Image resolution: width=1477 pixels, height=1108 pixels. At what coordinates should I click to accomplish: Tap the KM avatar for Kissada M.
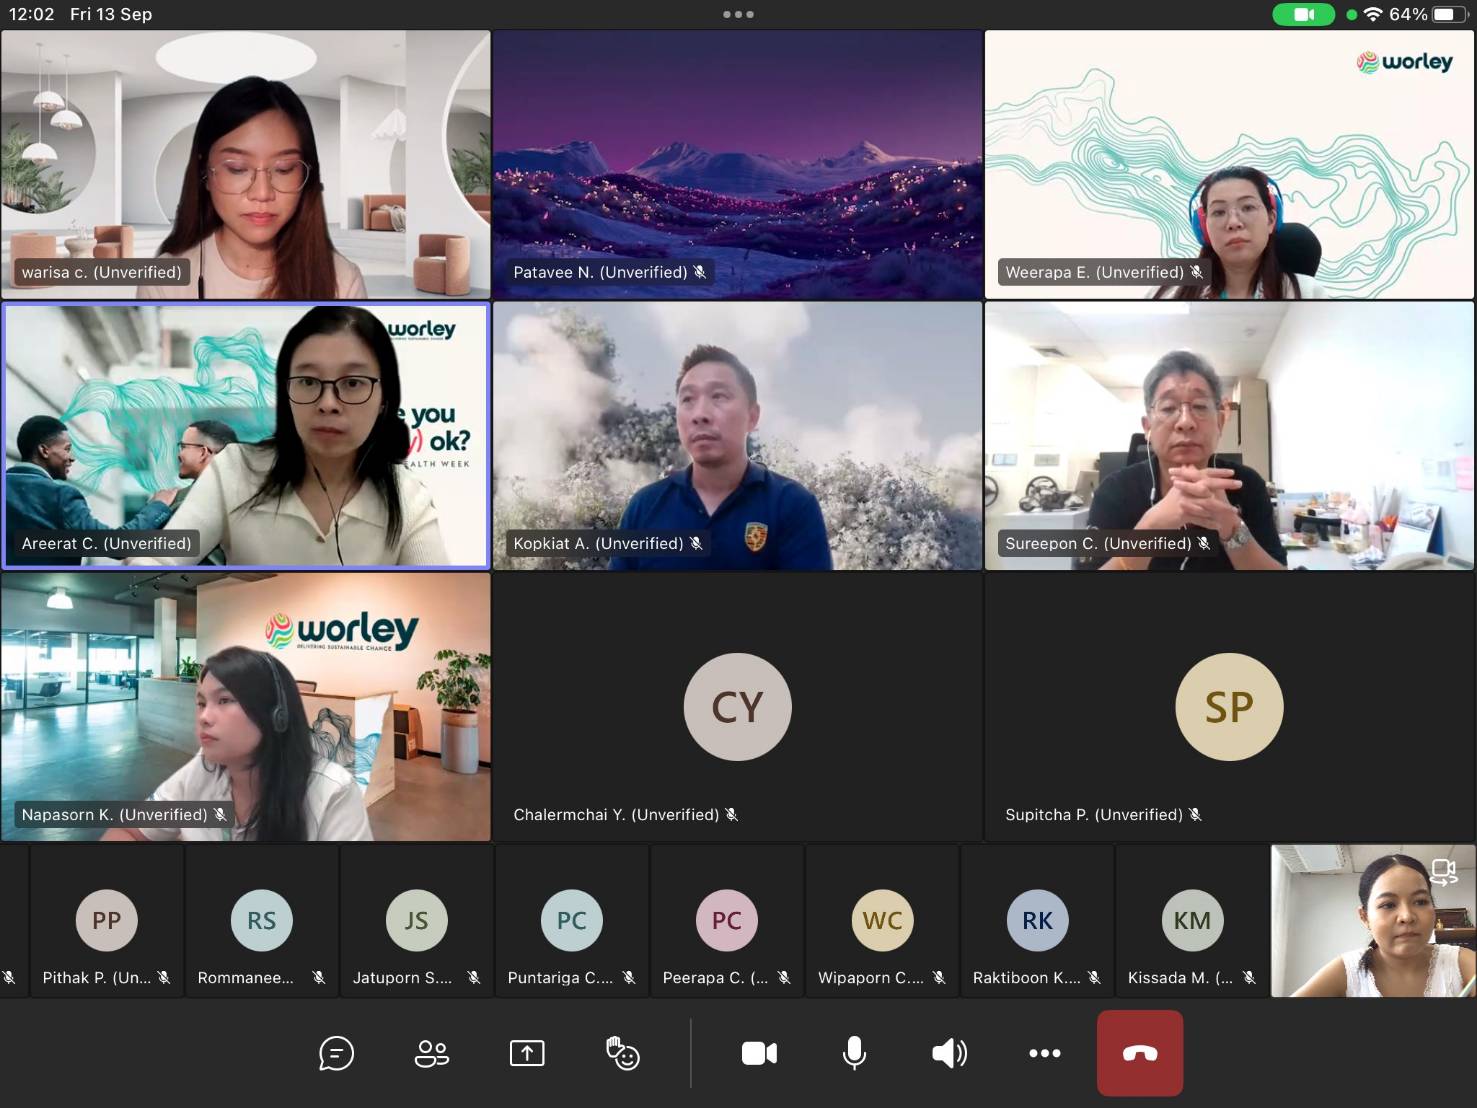pos(1192,920)
